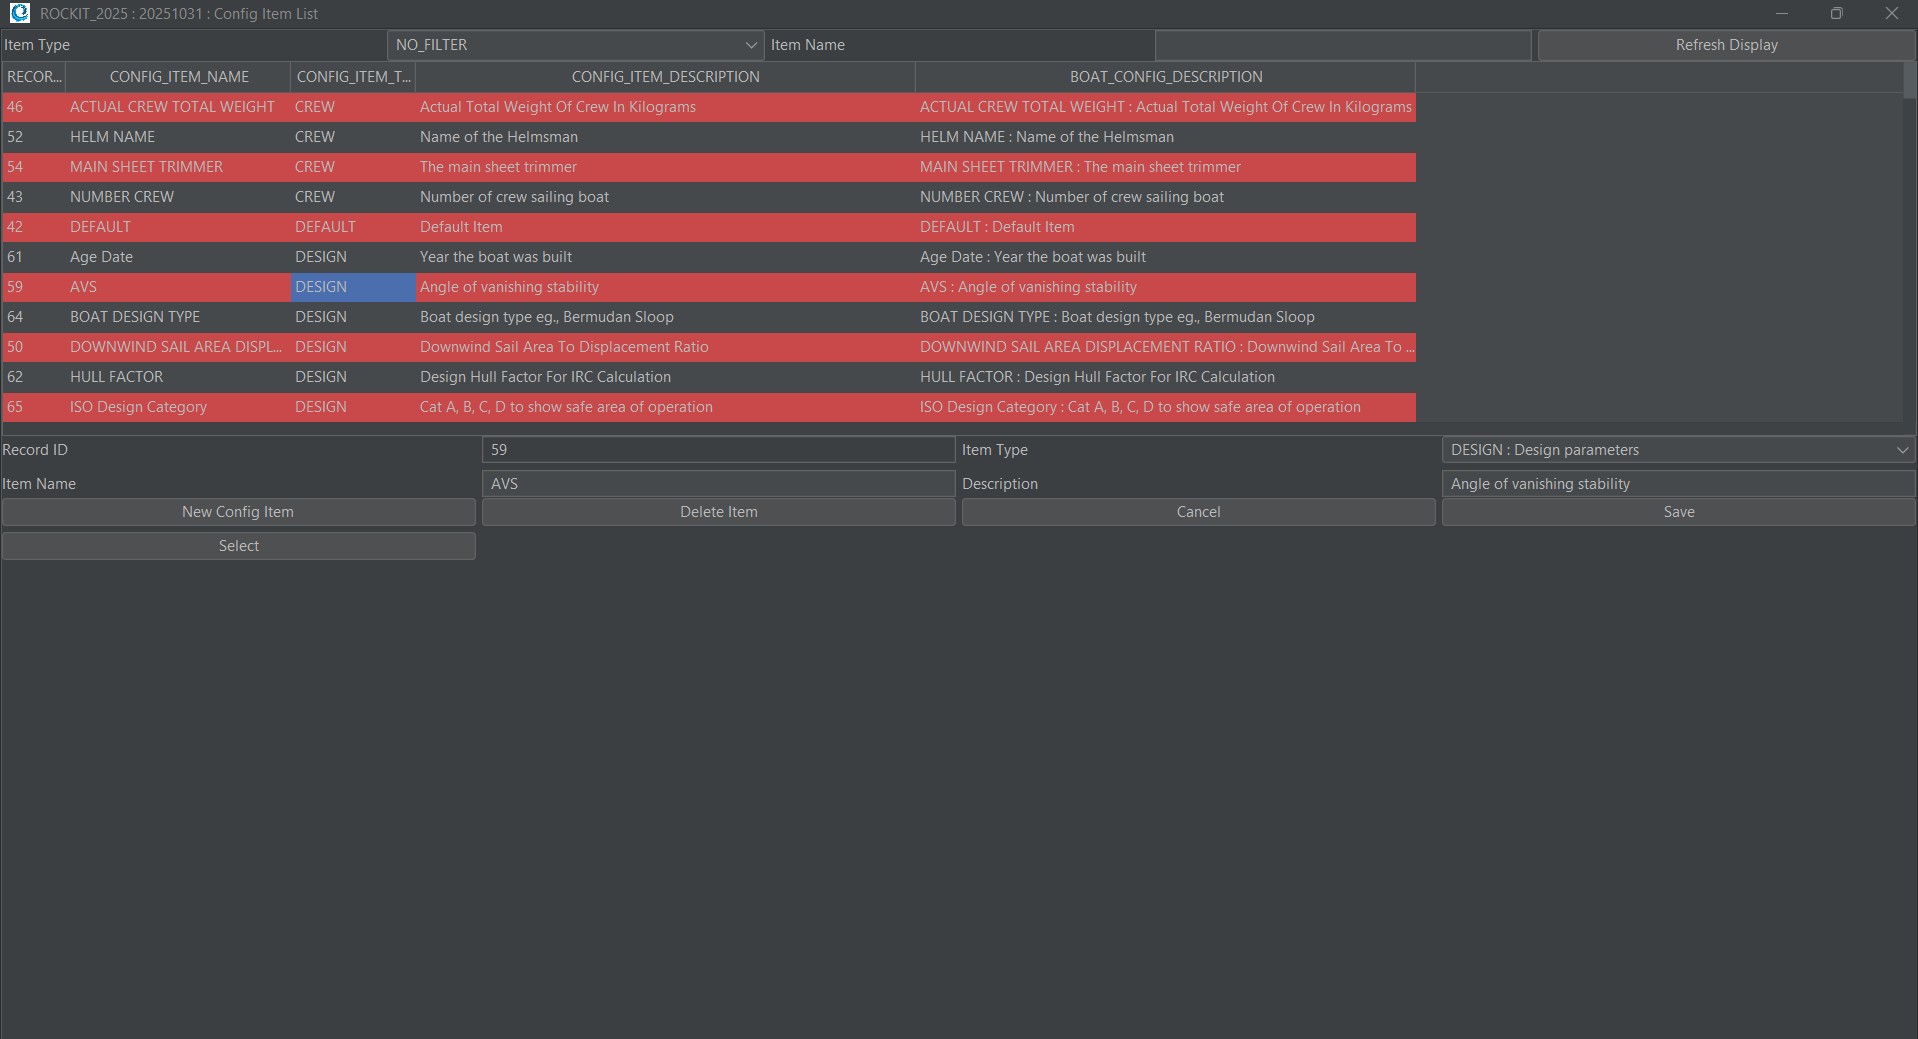Click the Record ID field showing 59
This screenshot has width=1918, height=1039.
718,450
